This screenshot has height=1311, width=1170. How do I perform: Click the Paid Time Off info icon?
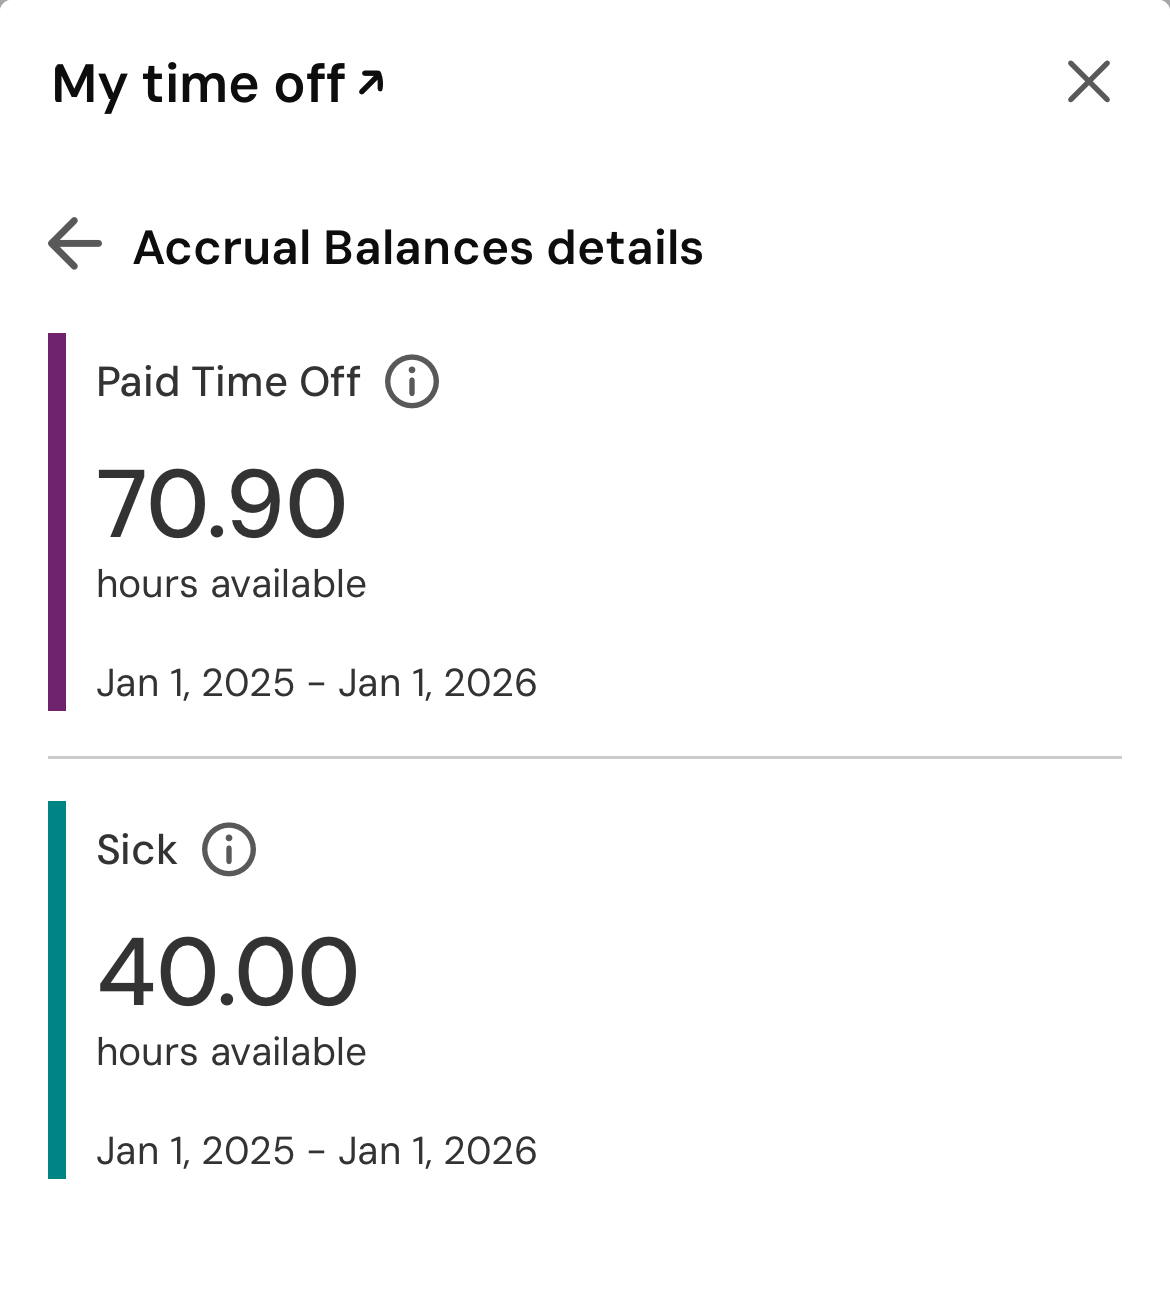point(412,382)
